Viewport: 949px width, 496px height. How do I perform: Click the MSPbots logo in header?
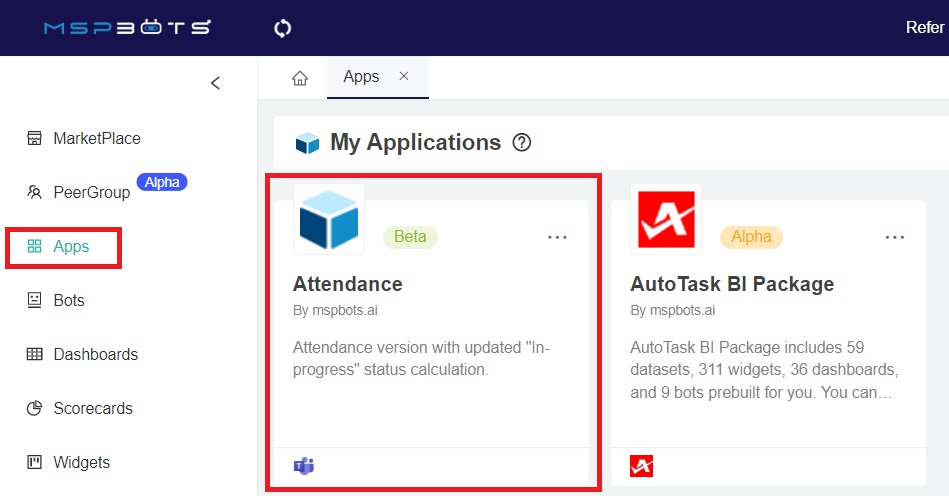[x=127, y=28]
